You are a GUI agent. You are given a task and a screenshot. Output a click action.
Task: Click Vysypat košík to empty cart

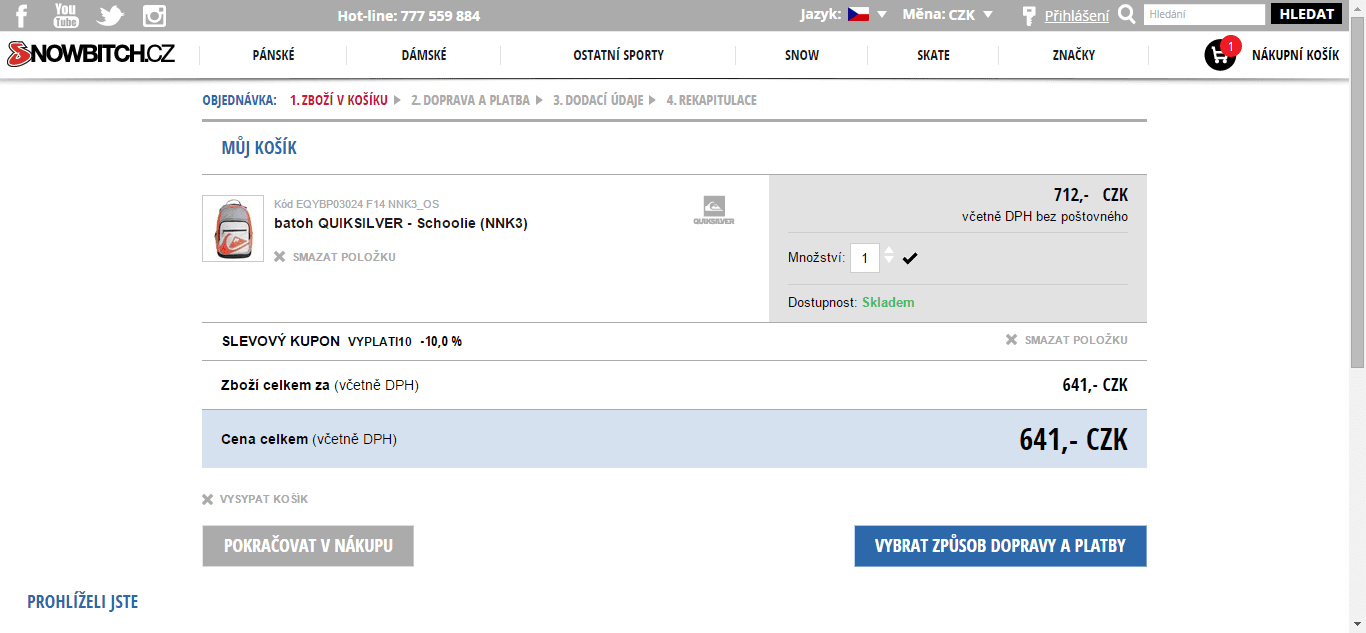(264, 499)
